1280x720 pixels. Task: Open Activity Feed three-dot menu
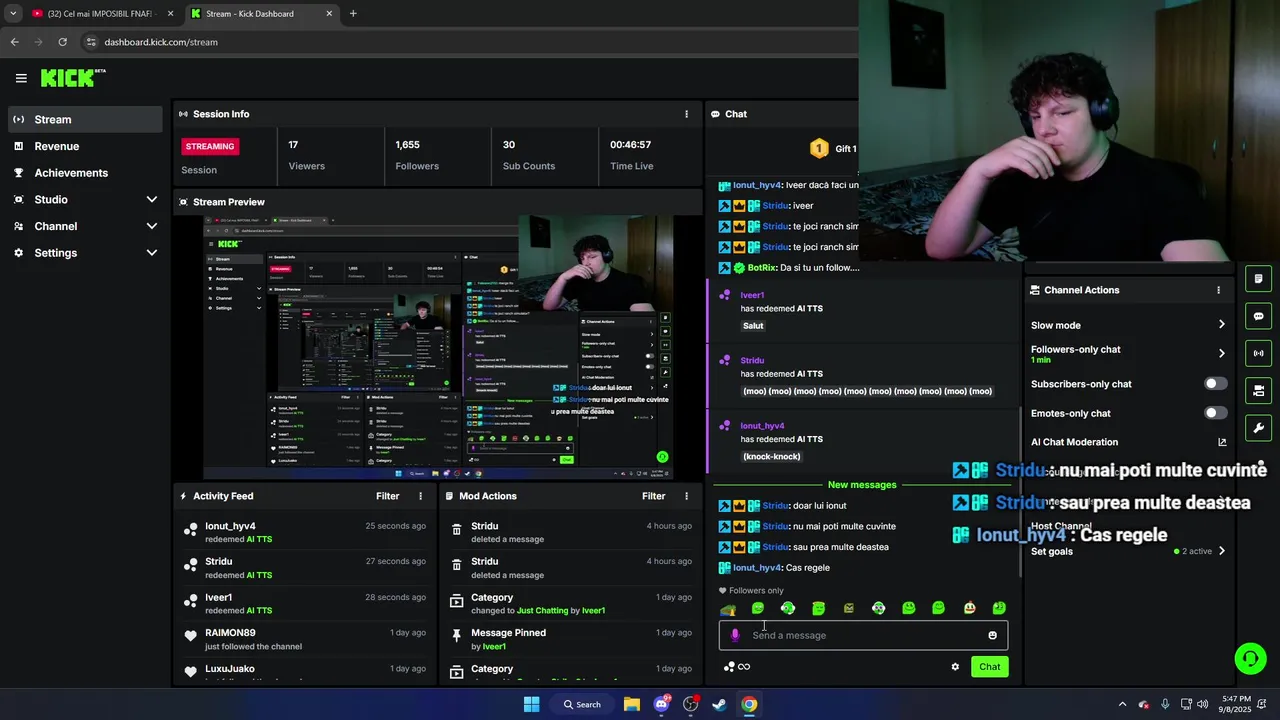tap(420, 496)
